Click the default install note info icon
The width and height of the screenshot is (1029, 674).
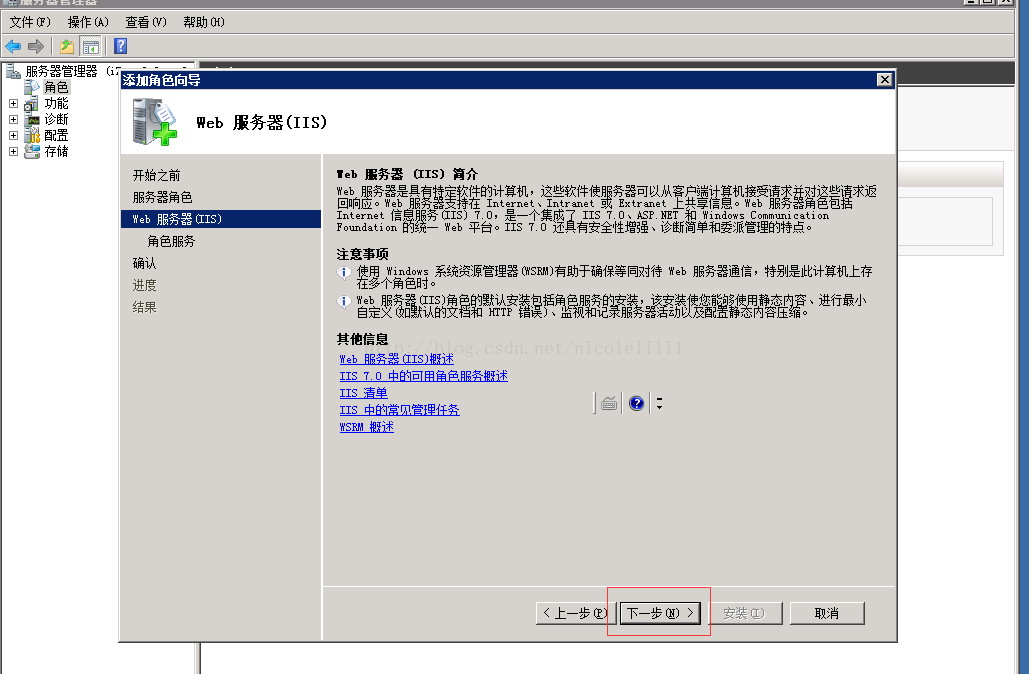pyautogui.click(x=343, y=302)
